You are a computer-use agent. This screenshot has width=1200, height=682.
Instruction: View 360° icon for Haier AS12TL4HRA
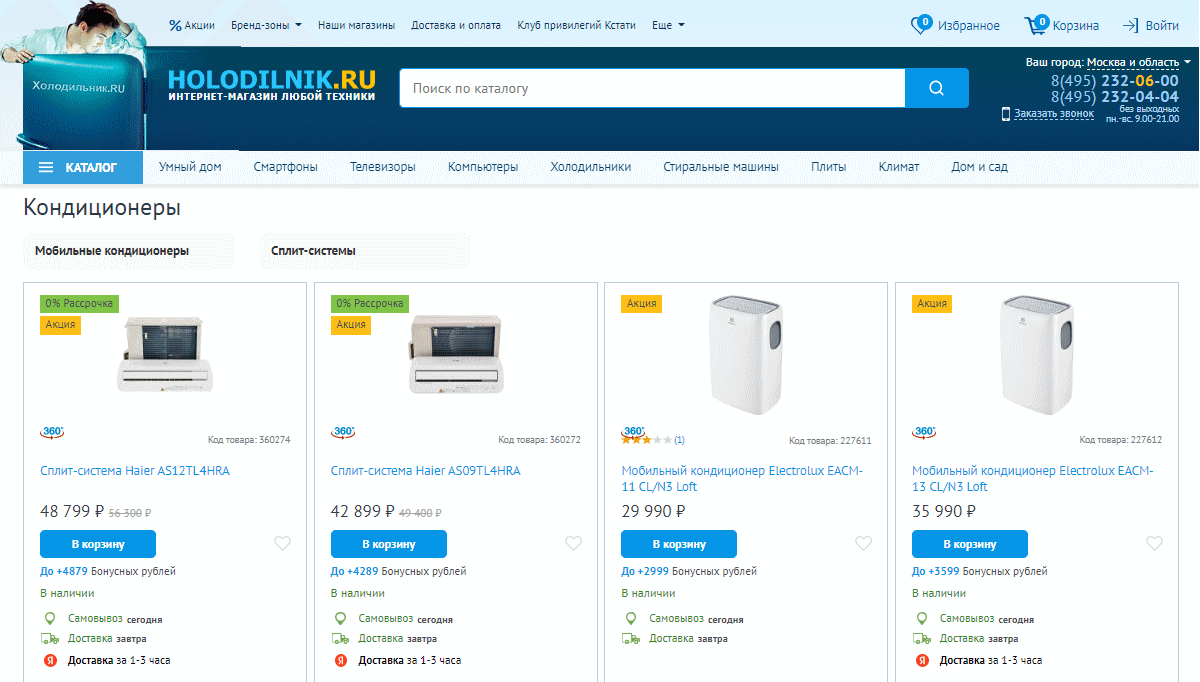[x=52, y=432]
